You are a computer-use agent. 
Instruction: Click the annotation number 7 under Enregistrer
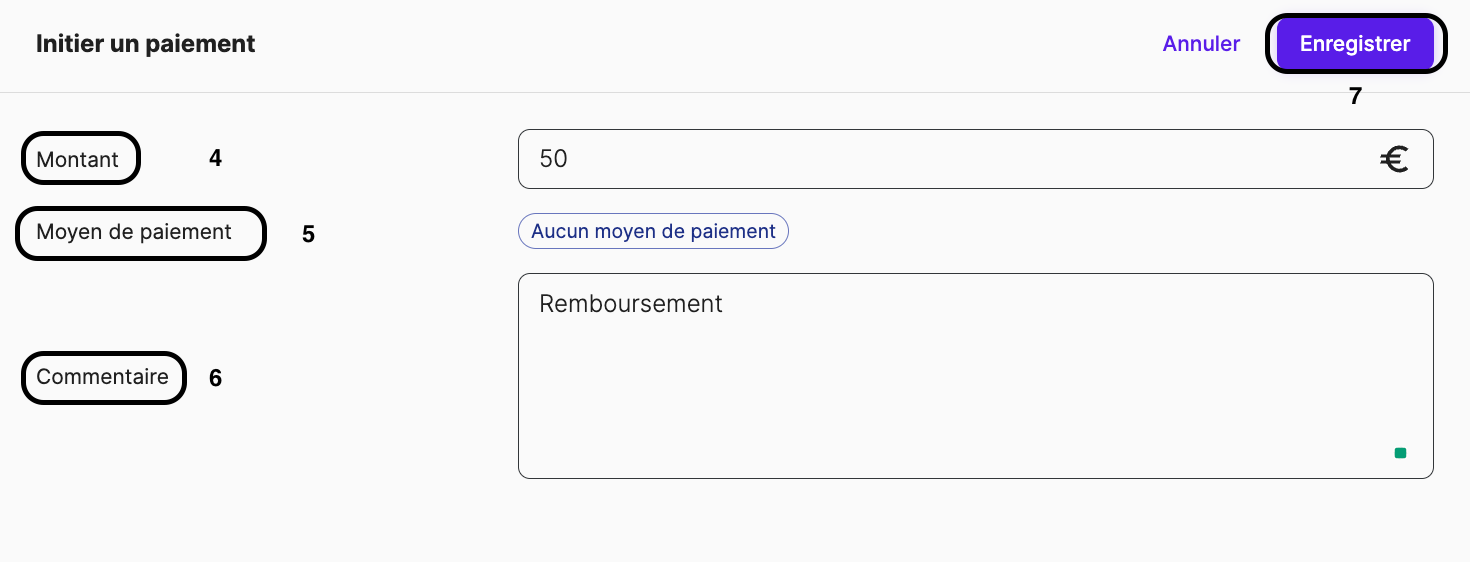[x=1355, y=96]
